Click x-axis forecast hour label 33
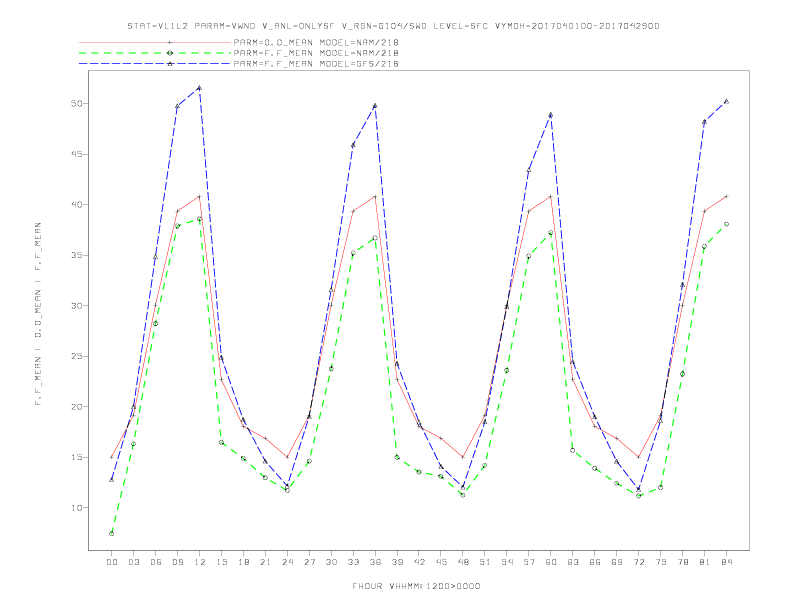The image size is (792, 612). click(x=353, y=562)
